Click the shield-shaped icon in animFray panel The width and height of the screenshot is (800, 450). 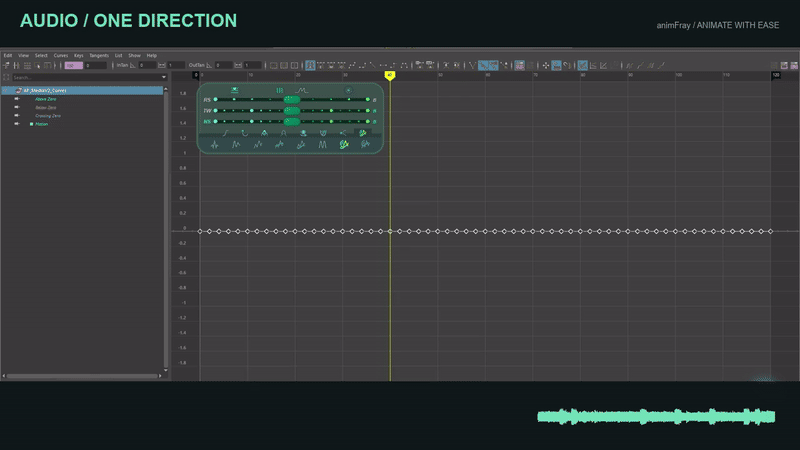click(x=323, y=133)
